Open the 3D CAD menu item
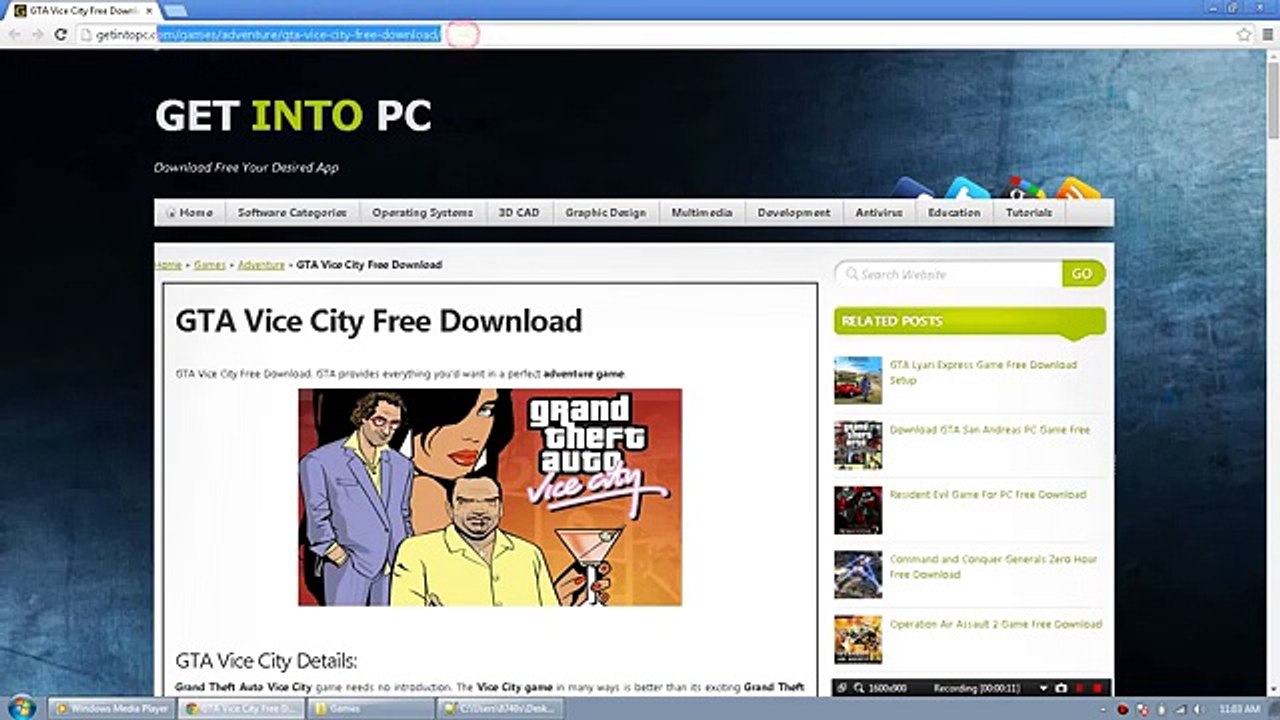 point(519,213)
